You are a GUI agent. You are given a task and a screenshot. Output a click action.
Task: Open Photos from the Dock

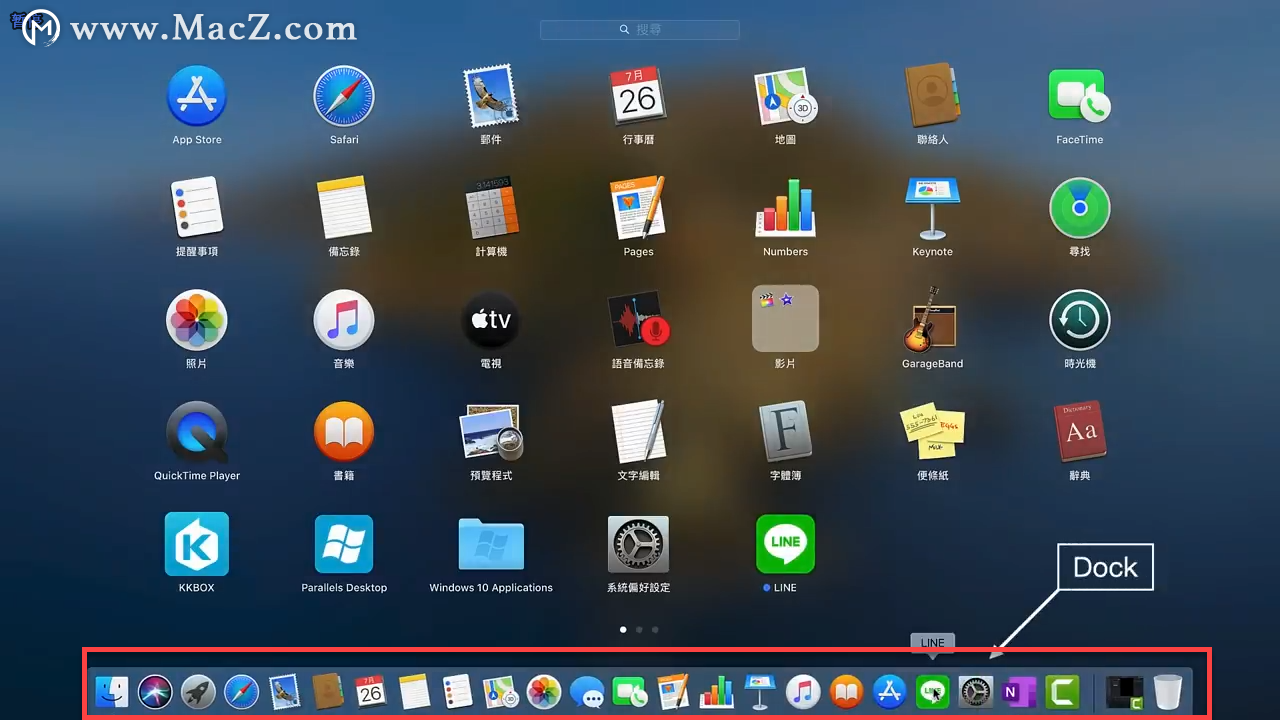pos(544,692)
